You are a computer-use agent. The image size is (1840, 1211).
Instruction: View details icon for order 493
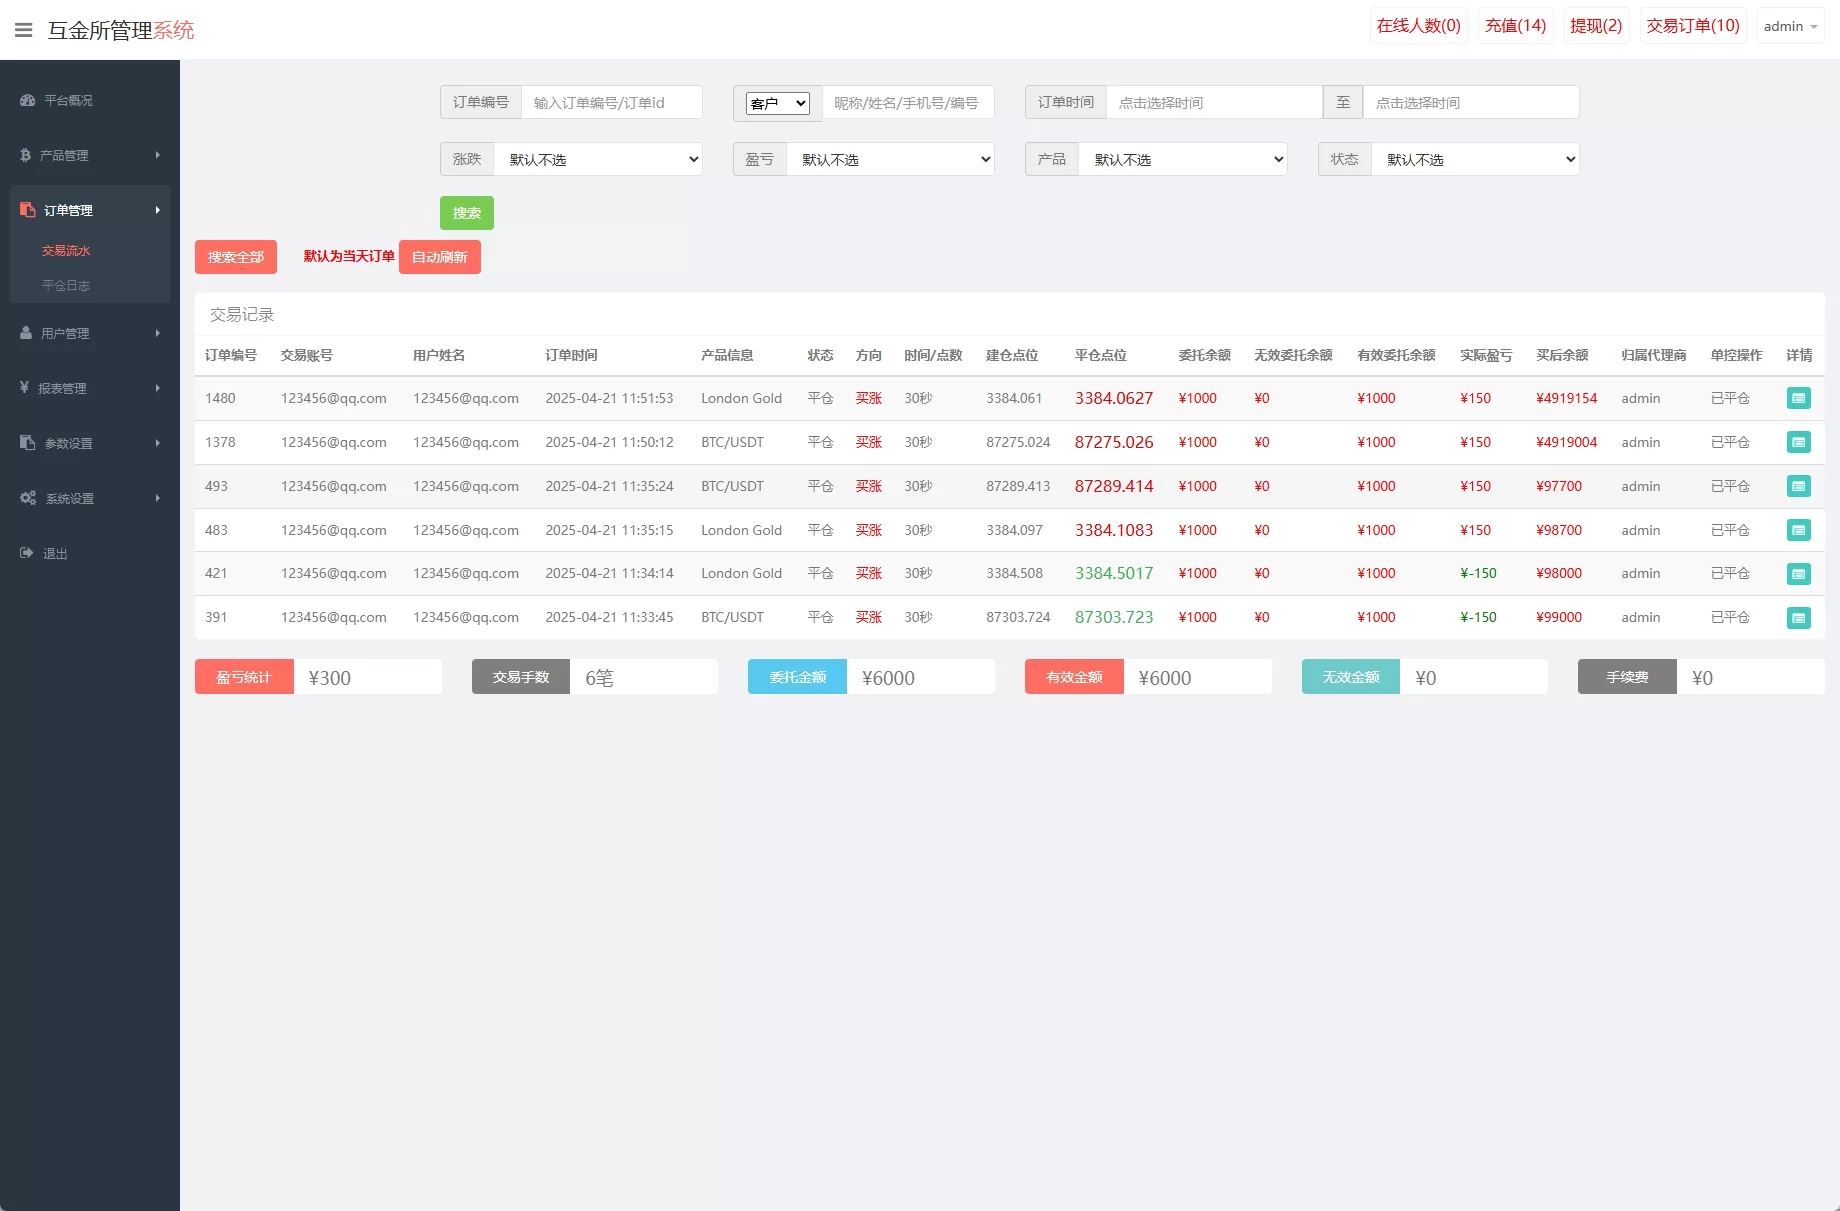(1798, 486)
